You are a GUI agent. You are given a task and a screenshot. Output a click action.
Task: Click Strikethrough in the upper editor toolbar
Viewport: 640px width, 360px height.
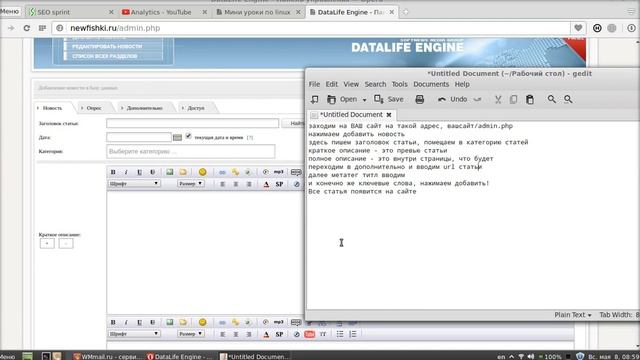152,172
